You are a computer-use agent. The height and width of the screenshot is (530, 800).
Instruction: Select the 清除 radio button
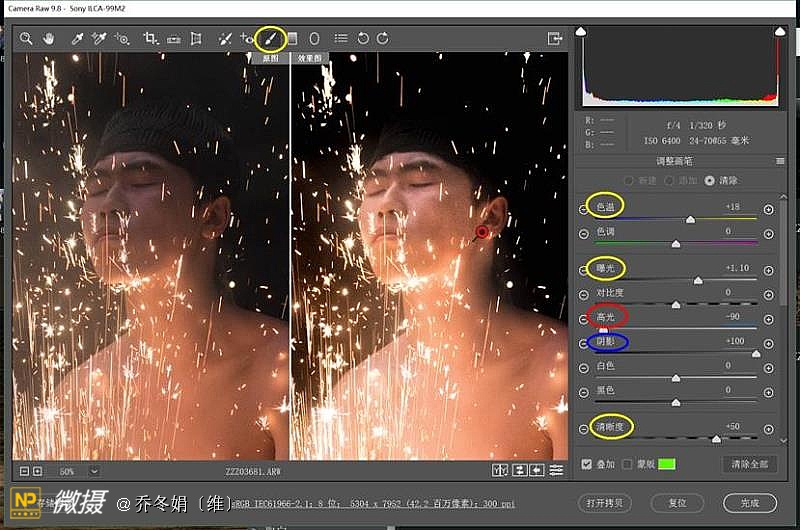(710, 180)
